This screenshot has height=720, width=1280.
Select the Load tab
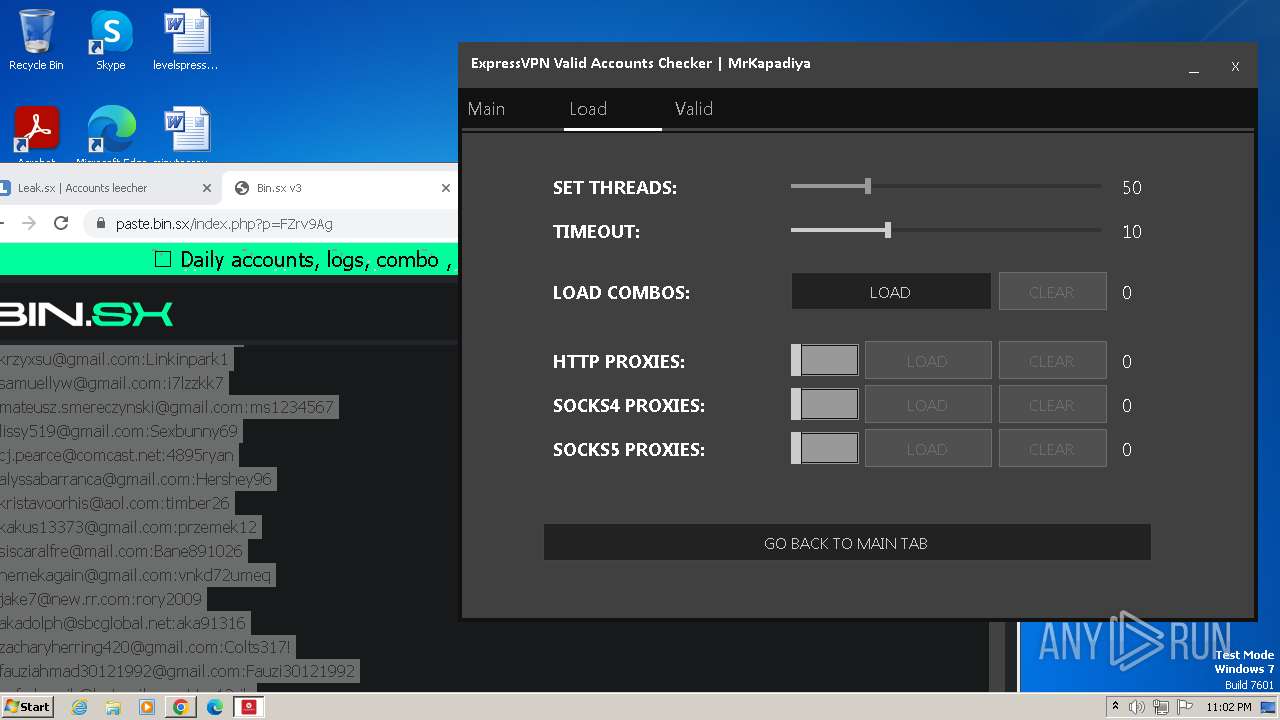pyautogui.click(x=588, y=109)
